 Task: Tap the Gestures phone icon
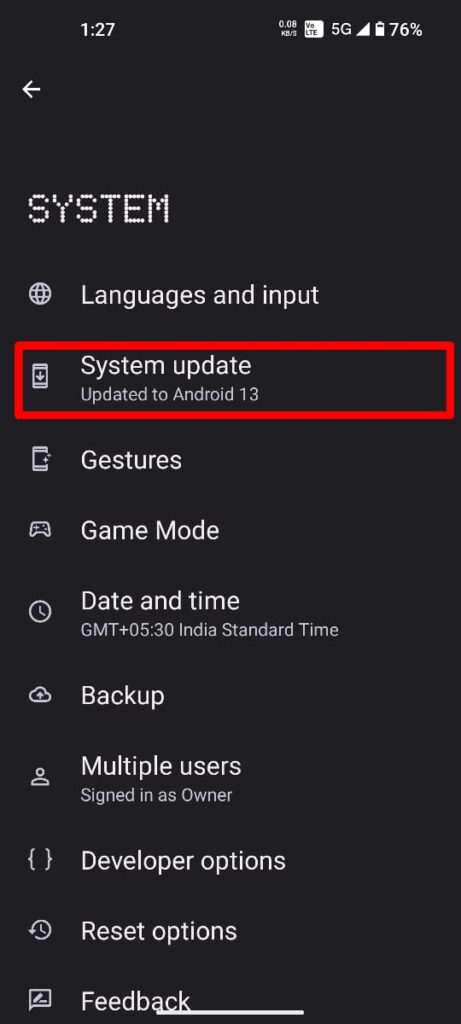coord(40,460)
